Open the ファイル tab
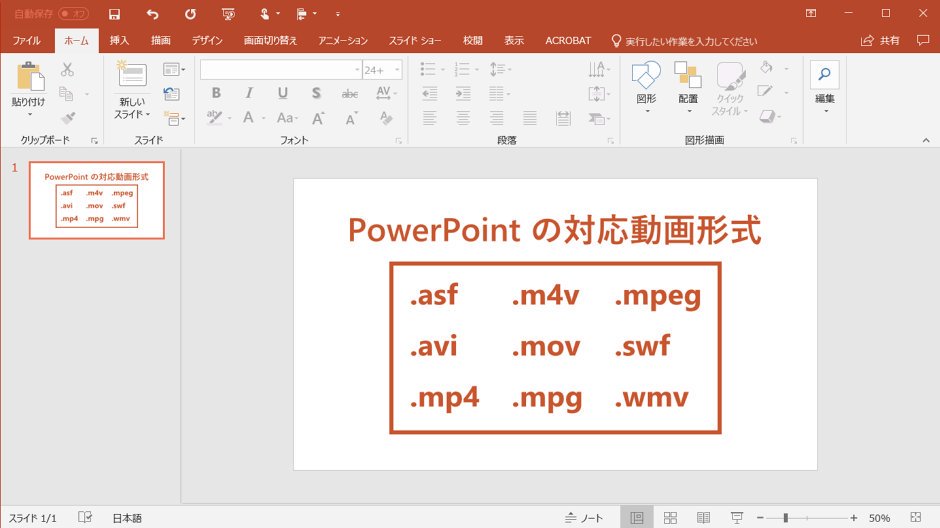 click(x=26, y=40)
